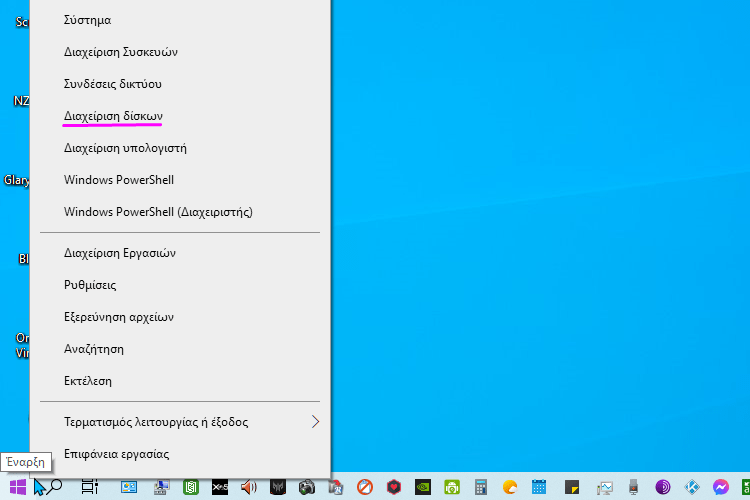Click the orange speaker volume icon
Image resolution: width=750 pixels, height=500 pixels.
click(249, 487)
